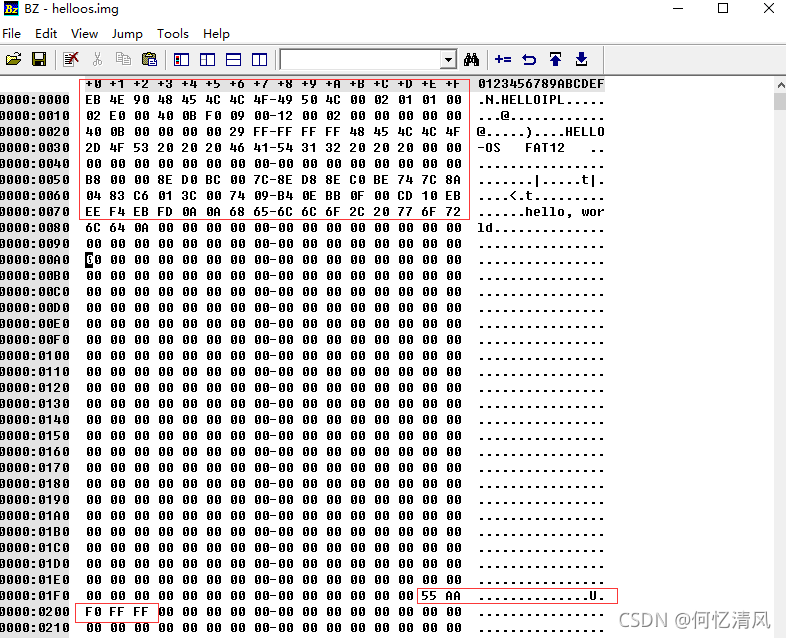Maximize the BZ window
This screenshot has height=638, width=786.
723,9
